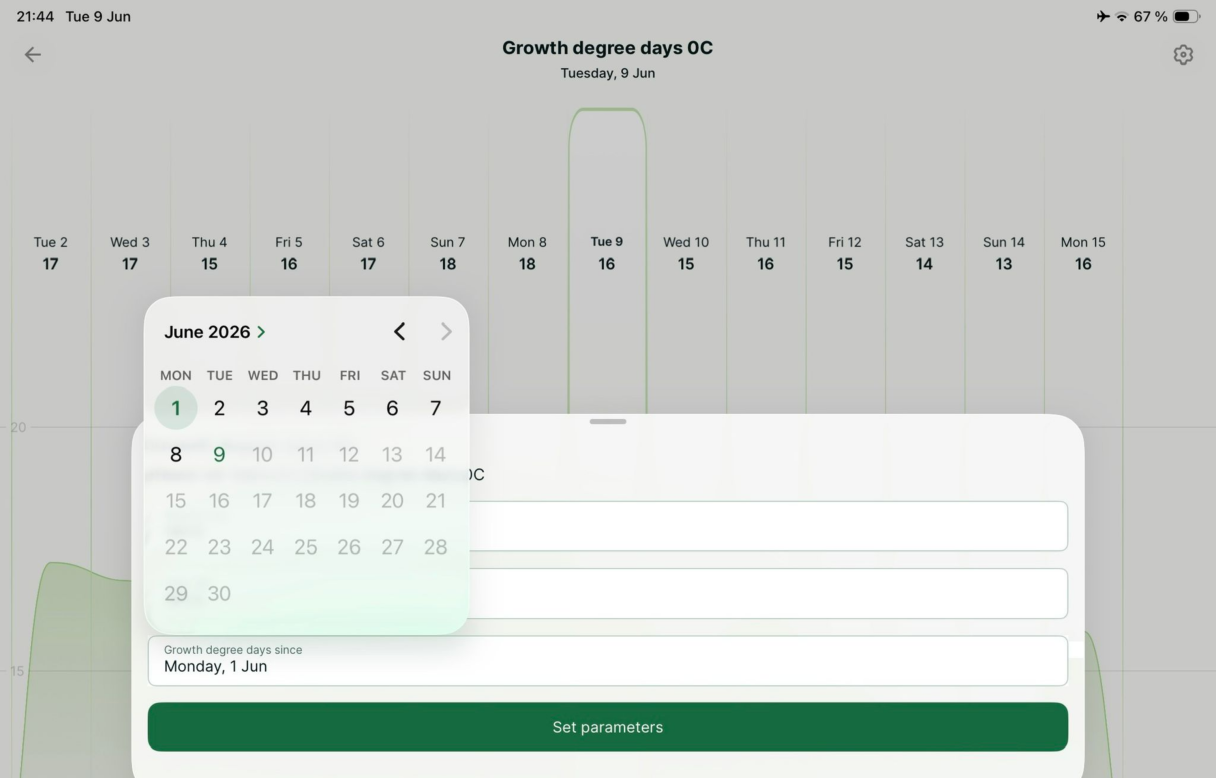Select the Thu 4 day column
This screenshot has width=1216, height=778.
(x=209, y=254)
